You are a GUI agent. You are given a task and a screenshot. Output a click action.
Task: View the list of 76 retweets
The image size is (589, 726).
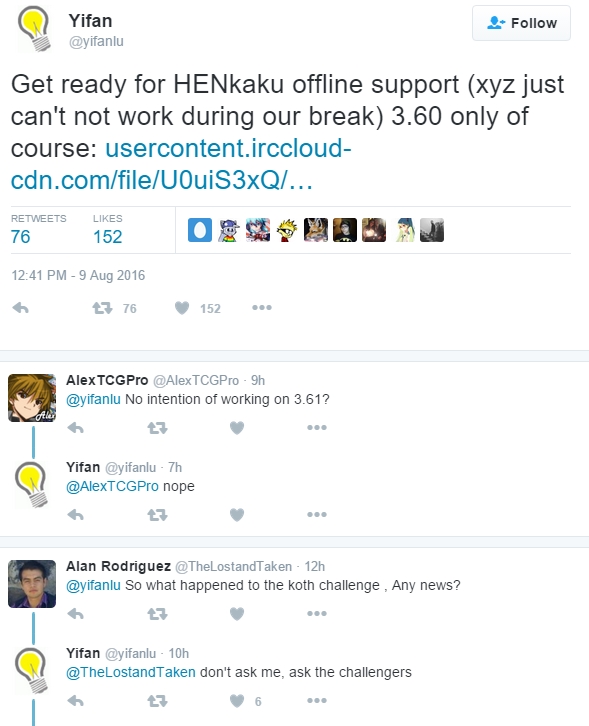coord(38,230)
